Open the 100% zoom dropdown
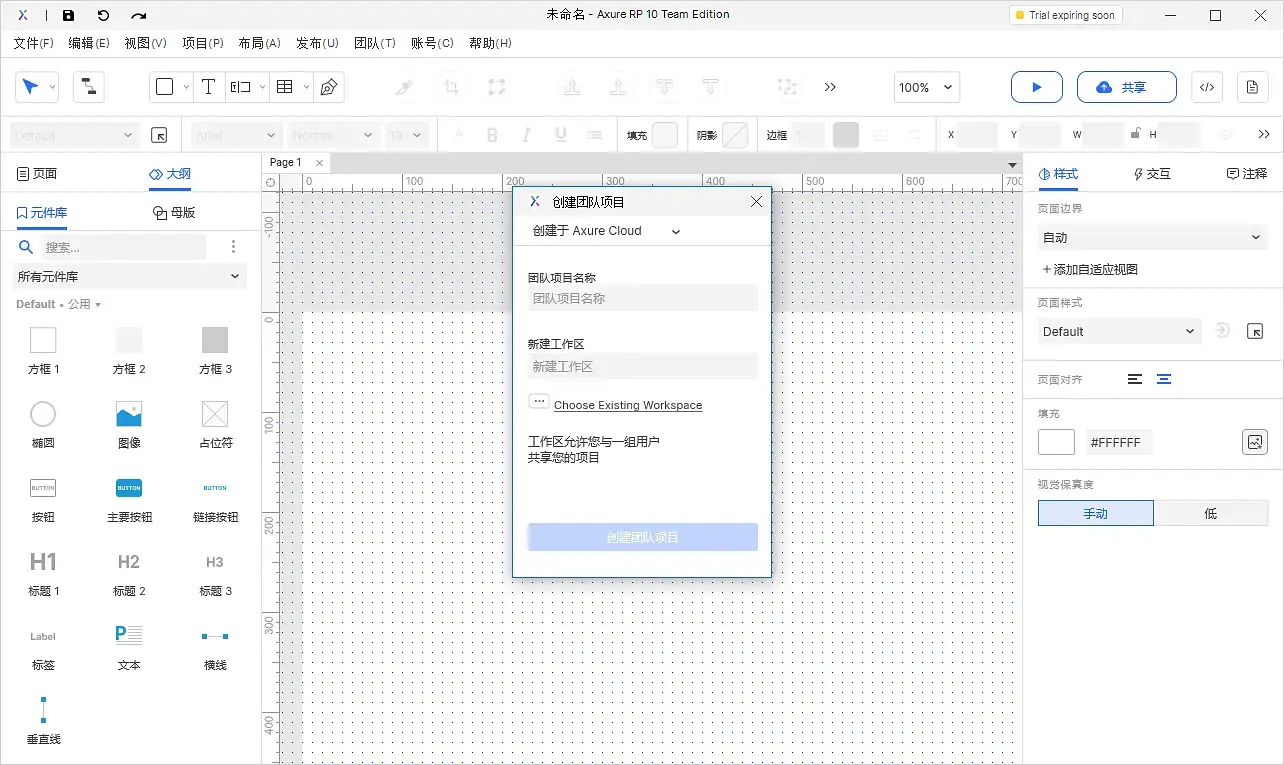Image resolution: width=1284 pixels, height=765 pixels. (x=925, y=87)
